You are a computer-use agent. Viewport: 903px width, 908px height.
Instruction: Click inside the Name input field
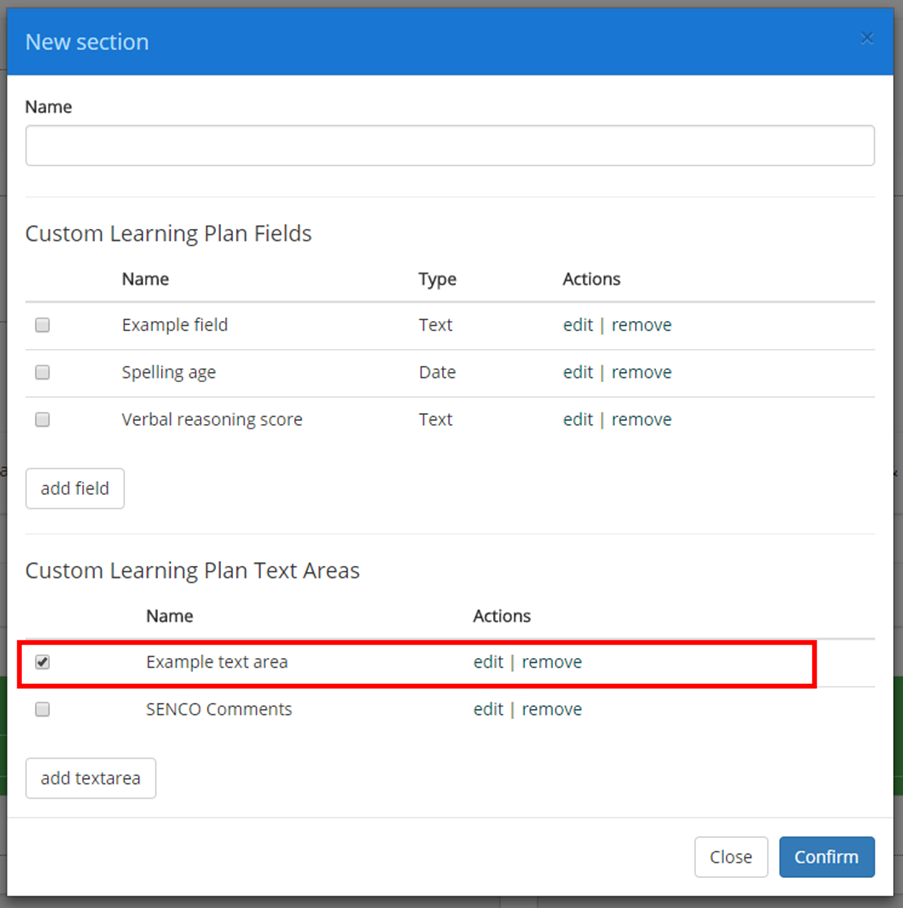(x=450, y=145)
